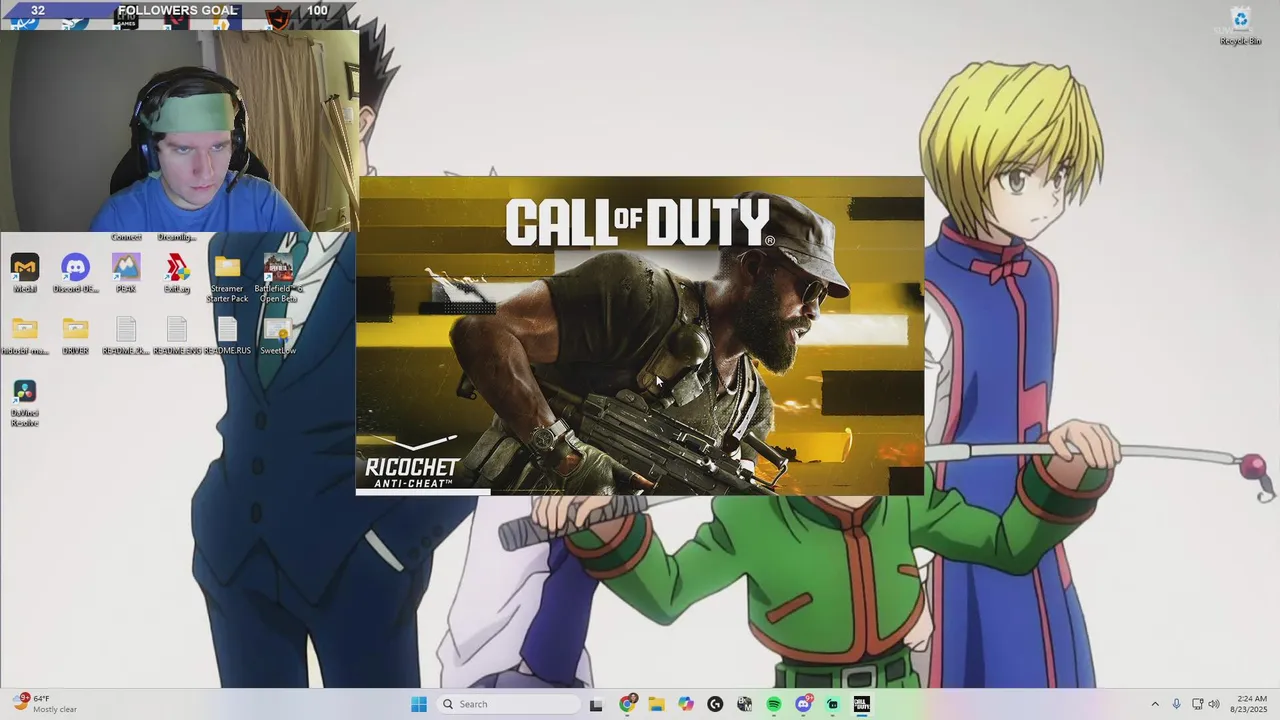
Task: Open the Medal desktop shortcut
Action: tap(25, 273)
